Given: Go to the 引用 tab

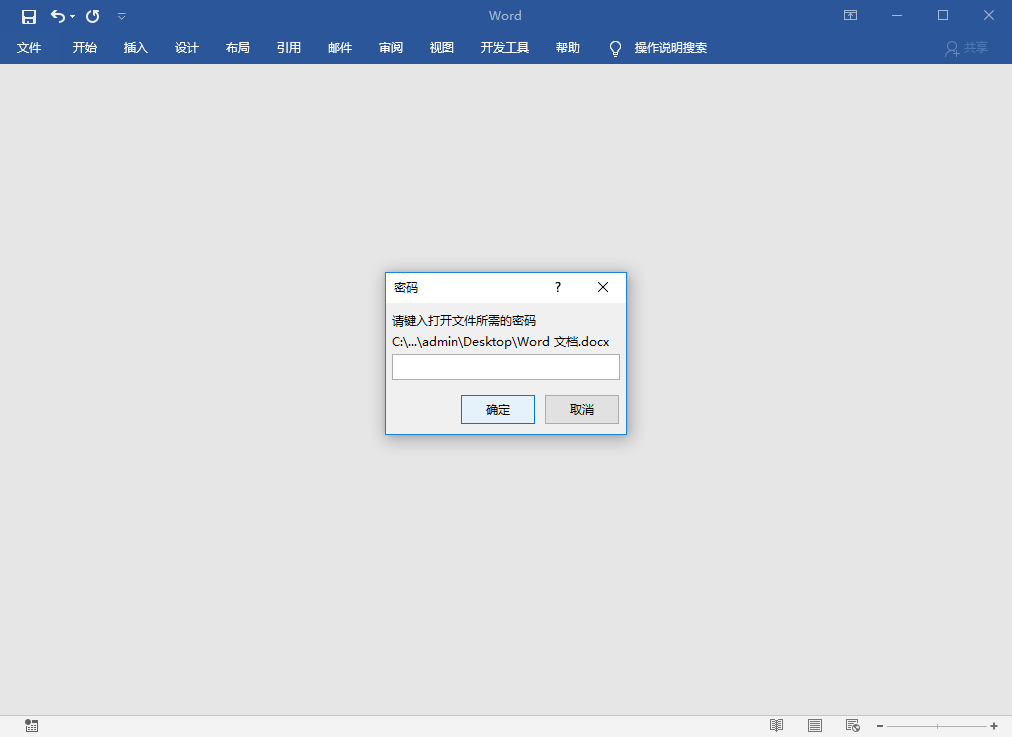Looking at the screenshot, I should (288, 48).
